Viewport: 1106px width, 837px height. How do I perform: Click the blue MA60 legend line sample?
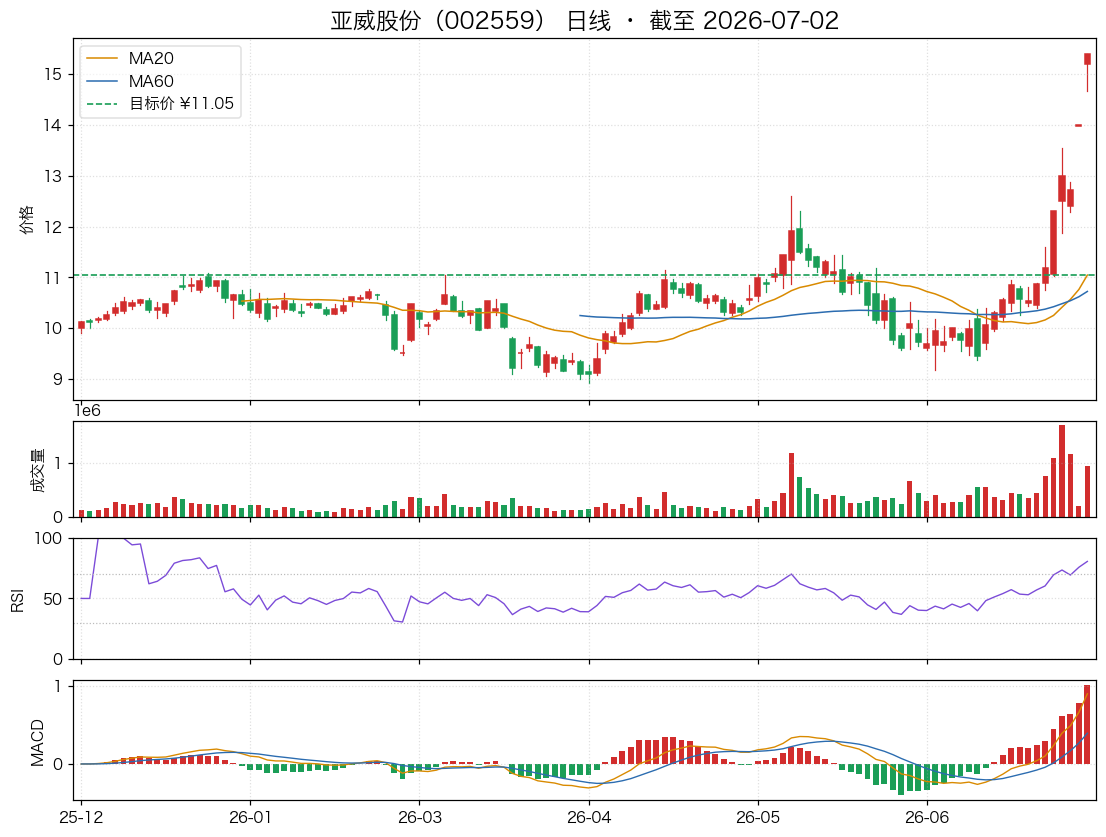102,81
